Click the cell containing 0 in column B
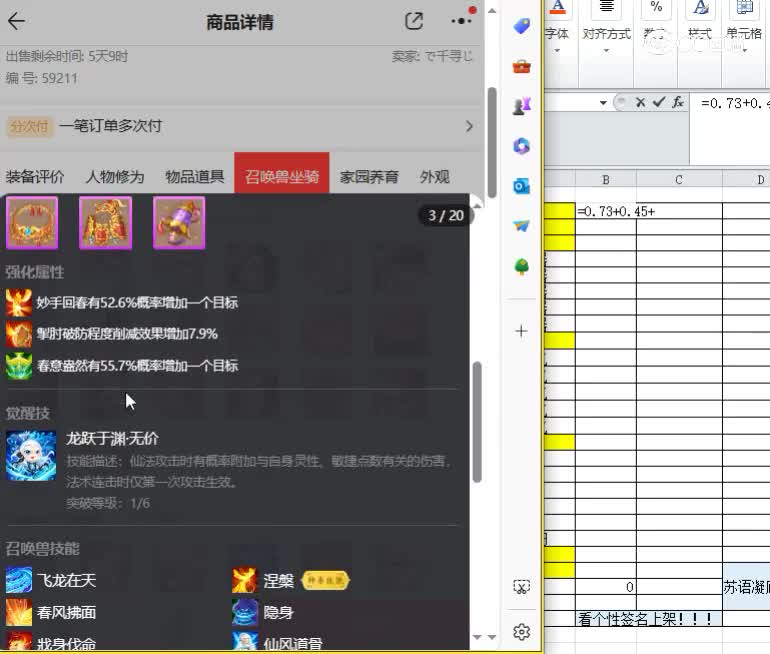 pos(605,587)
